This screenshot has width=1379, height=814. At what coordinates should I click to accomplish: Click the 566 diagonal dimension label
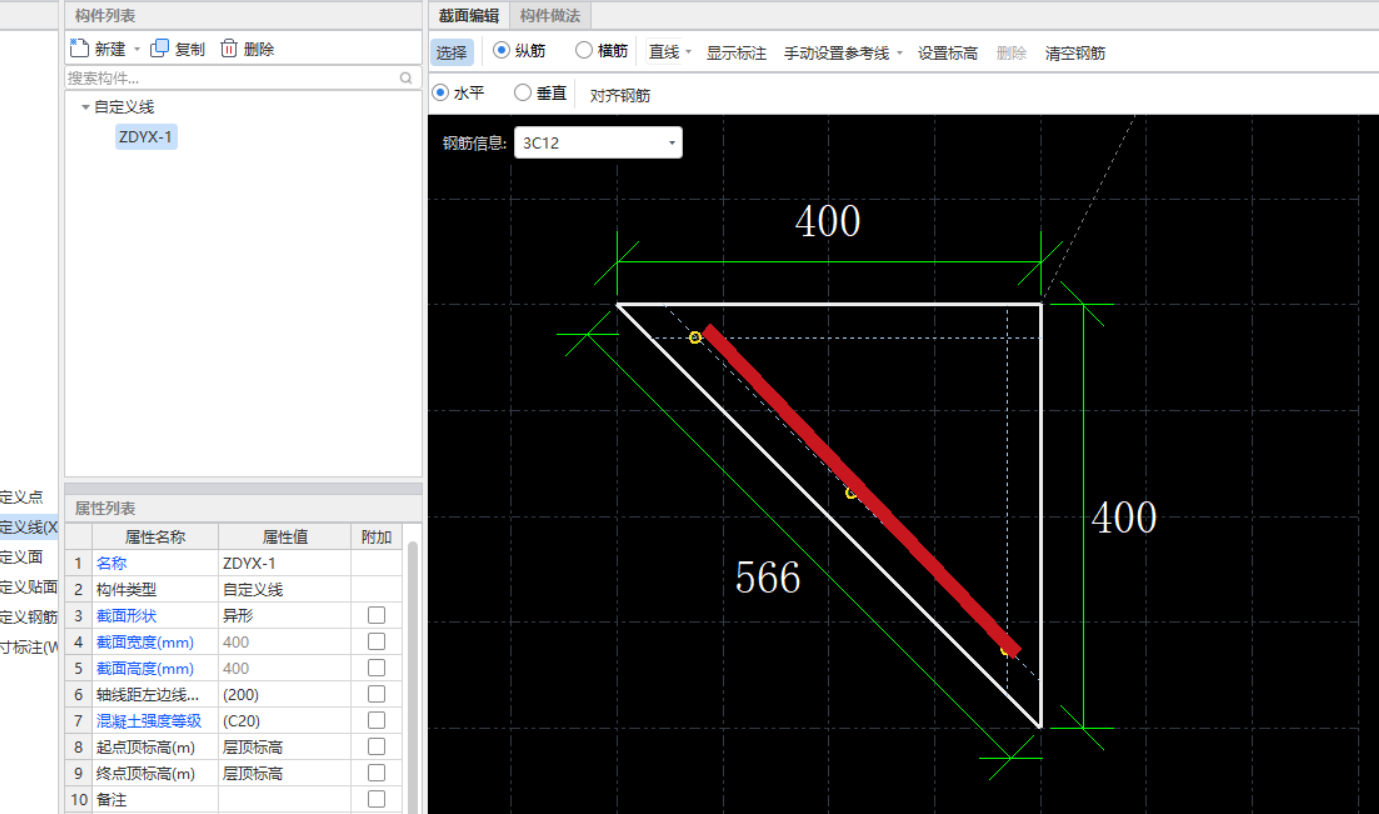(768, 578)
